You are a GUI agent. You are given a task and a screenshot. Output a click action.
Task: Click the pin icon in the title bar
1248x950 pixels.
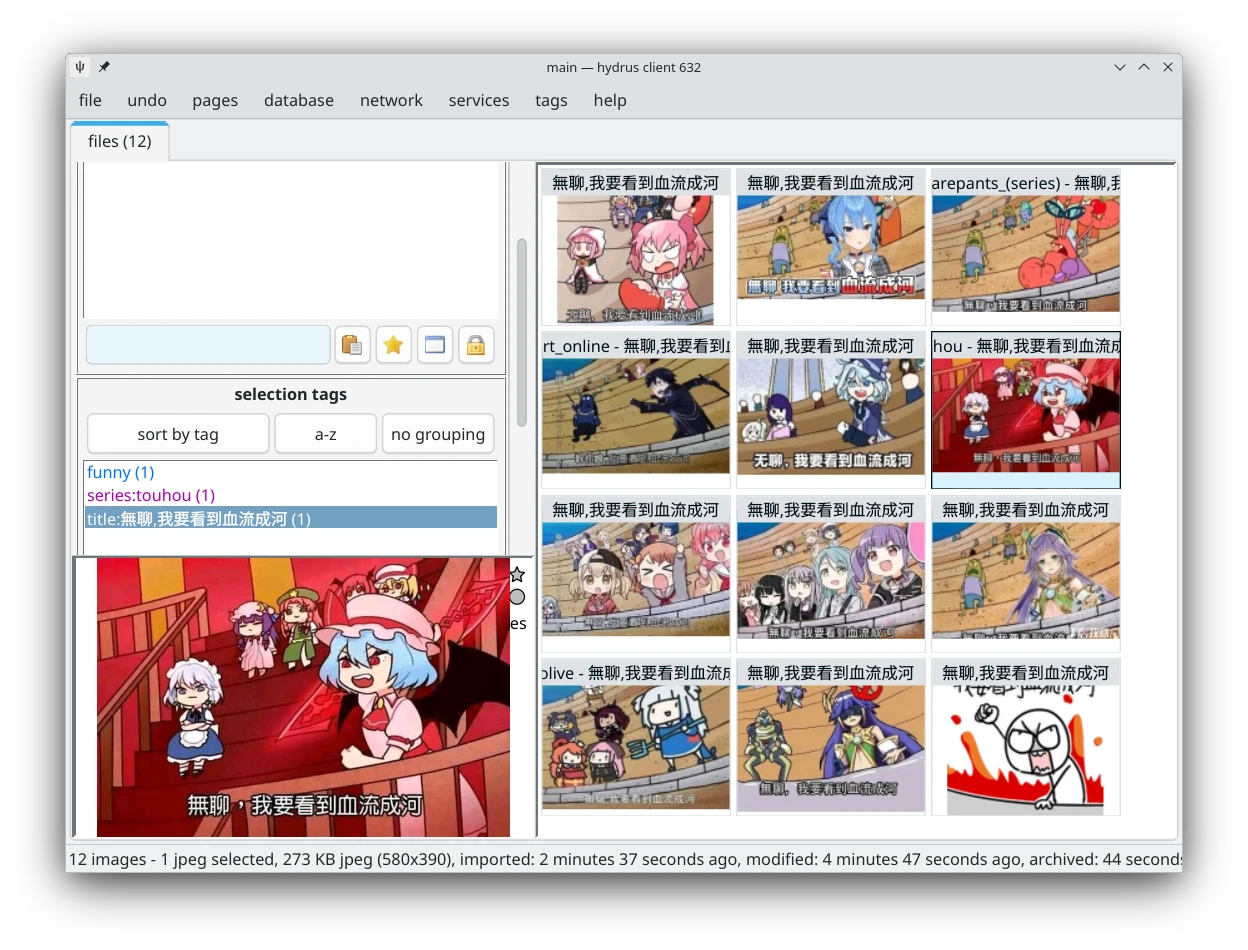[104, 67]
